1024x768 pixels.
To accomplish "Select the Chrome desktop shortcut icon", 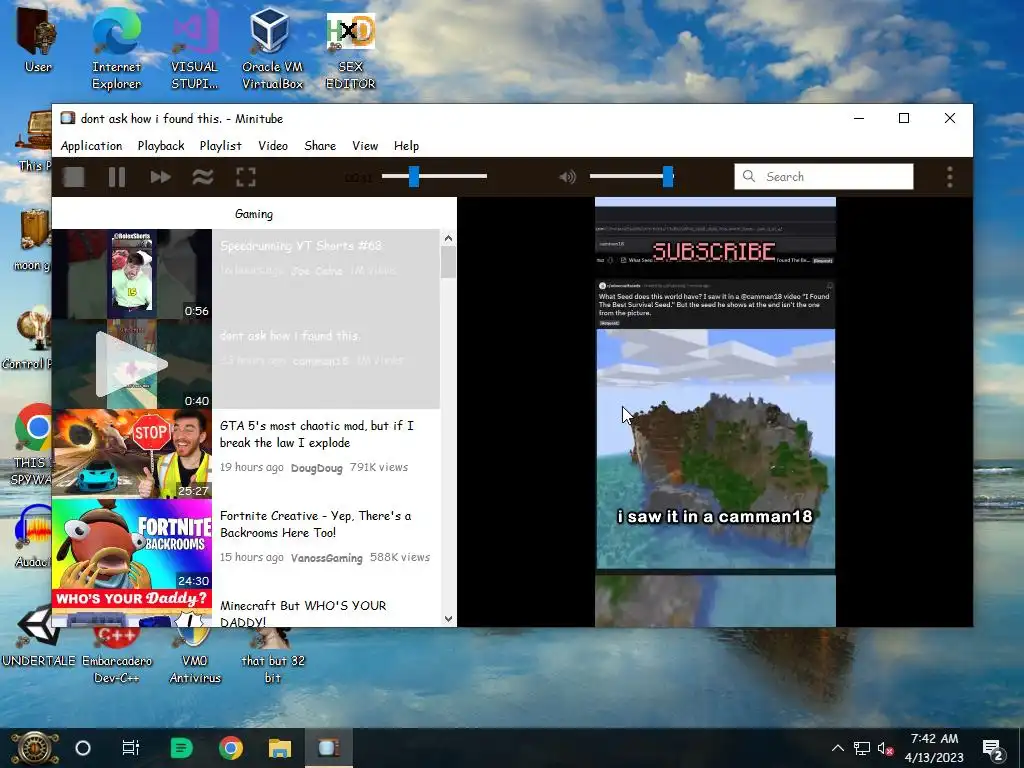I will coord(34,428).
